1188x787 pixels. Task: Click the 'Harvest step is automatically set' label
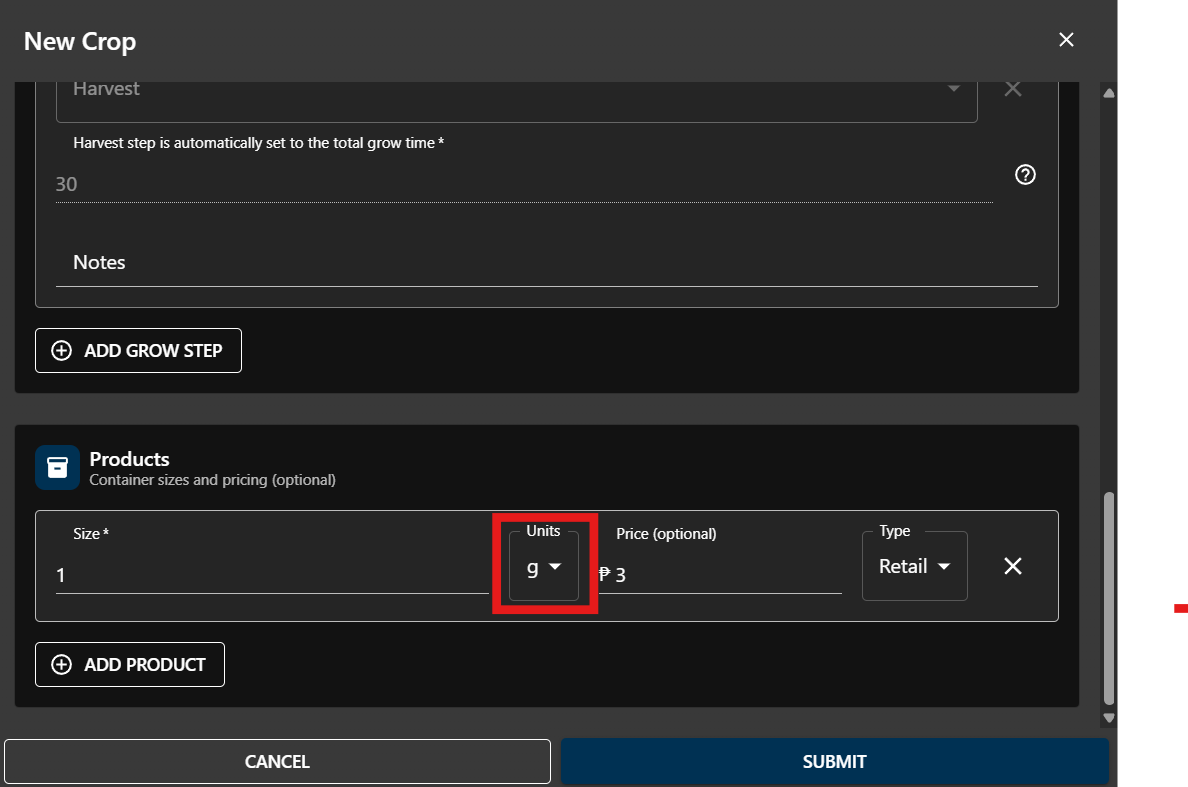coord(258,143)
